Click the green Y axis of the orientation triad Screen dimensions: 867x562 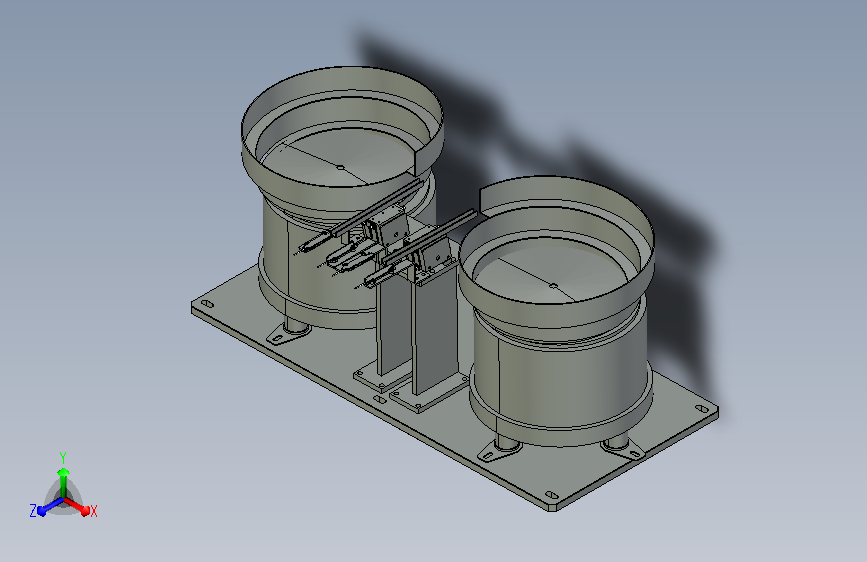click(x=63, y=482)
